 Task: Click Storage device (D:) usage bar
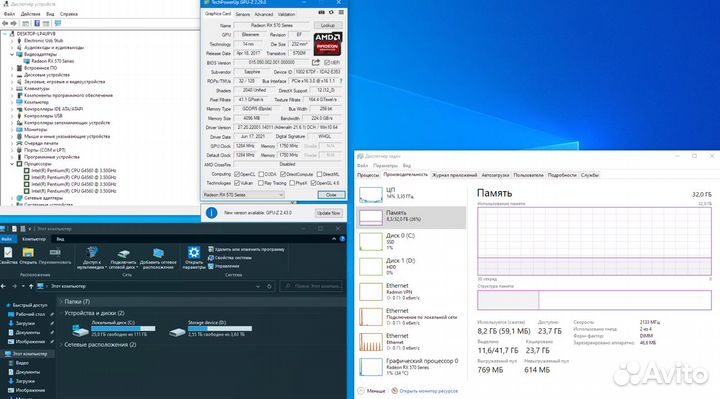coord(220,328)
